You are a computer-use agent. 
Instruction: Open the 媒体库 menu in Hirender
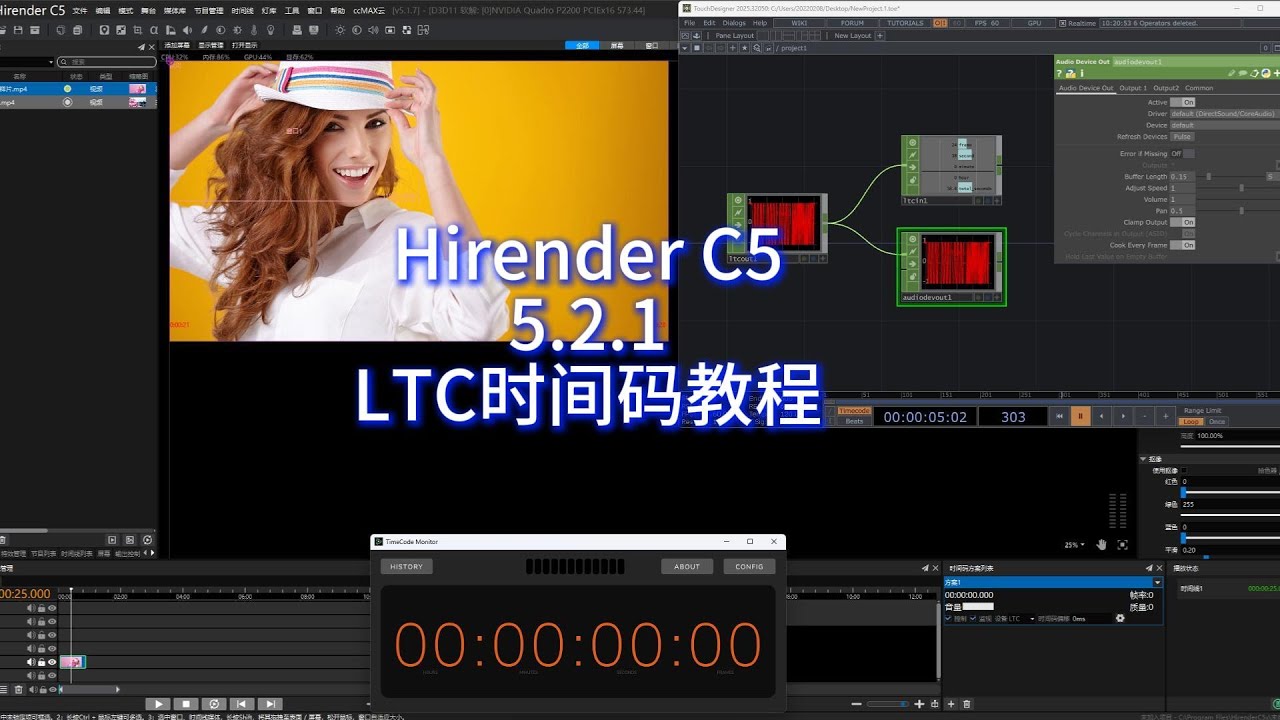click(174, 11)
